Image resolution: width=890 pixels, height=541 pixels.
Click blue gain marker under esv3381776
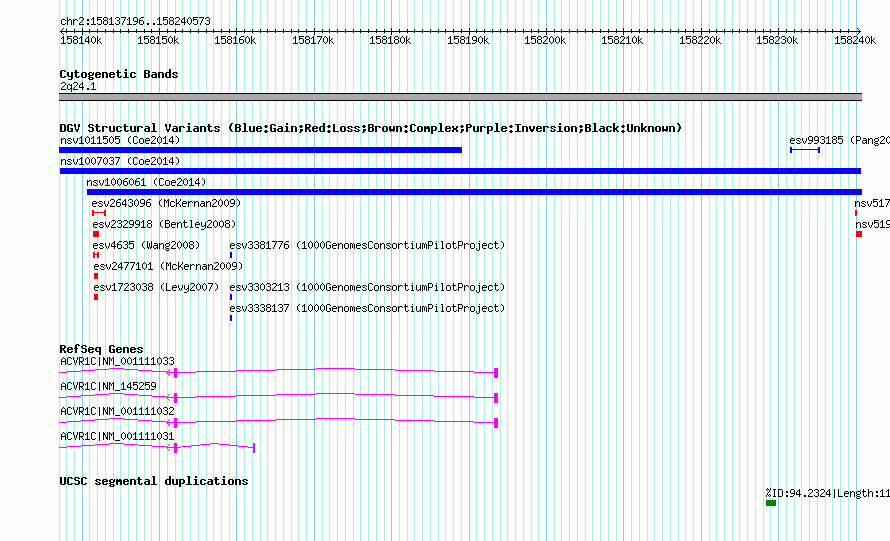231,255
